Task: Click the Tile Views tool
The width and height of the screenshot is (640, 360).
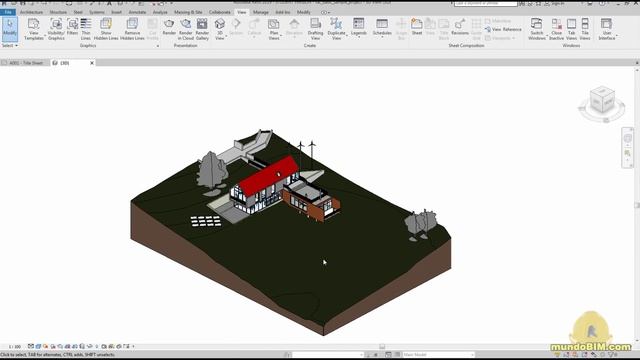Action: (585, 29)
